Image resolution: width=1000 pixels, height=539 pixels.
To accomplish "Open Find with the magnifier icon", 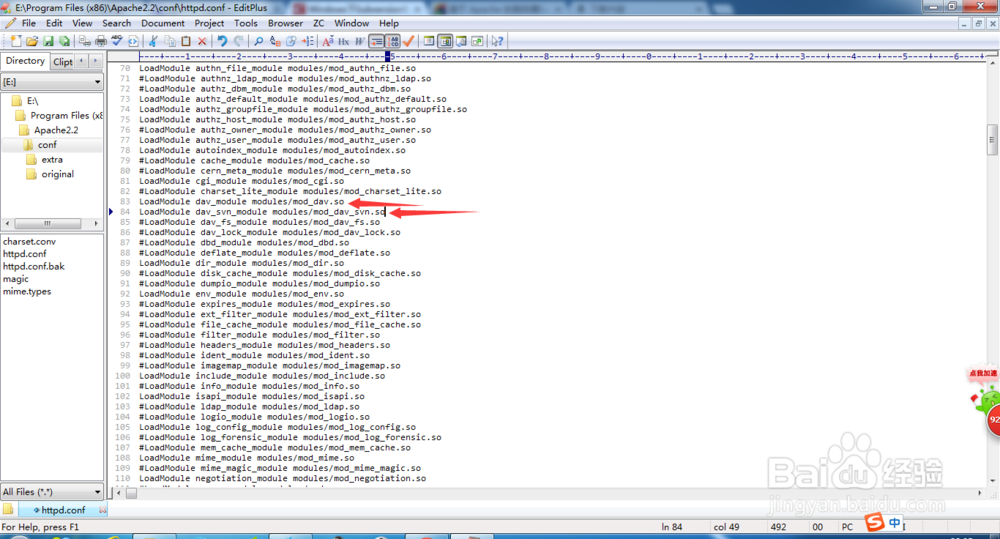I will pyautogui.click(x=258, y=41).
